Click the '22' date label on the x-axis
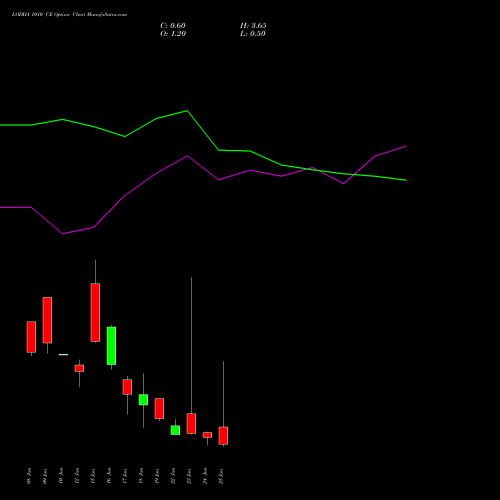The height and width of the screenshot is (500, 500). pos(173,476)
